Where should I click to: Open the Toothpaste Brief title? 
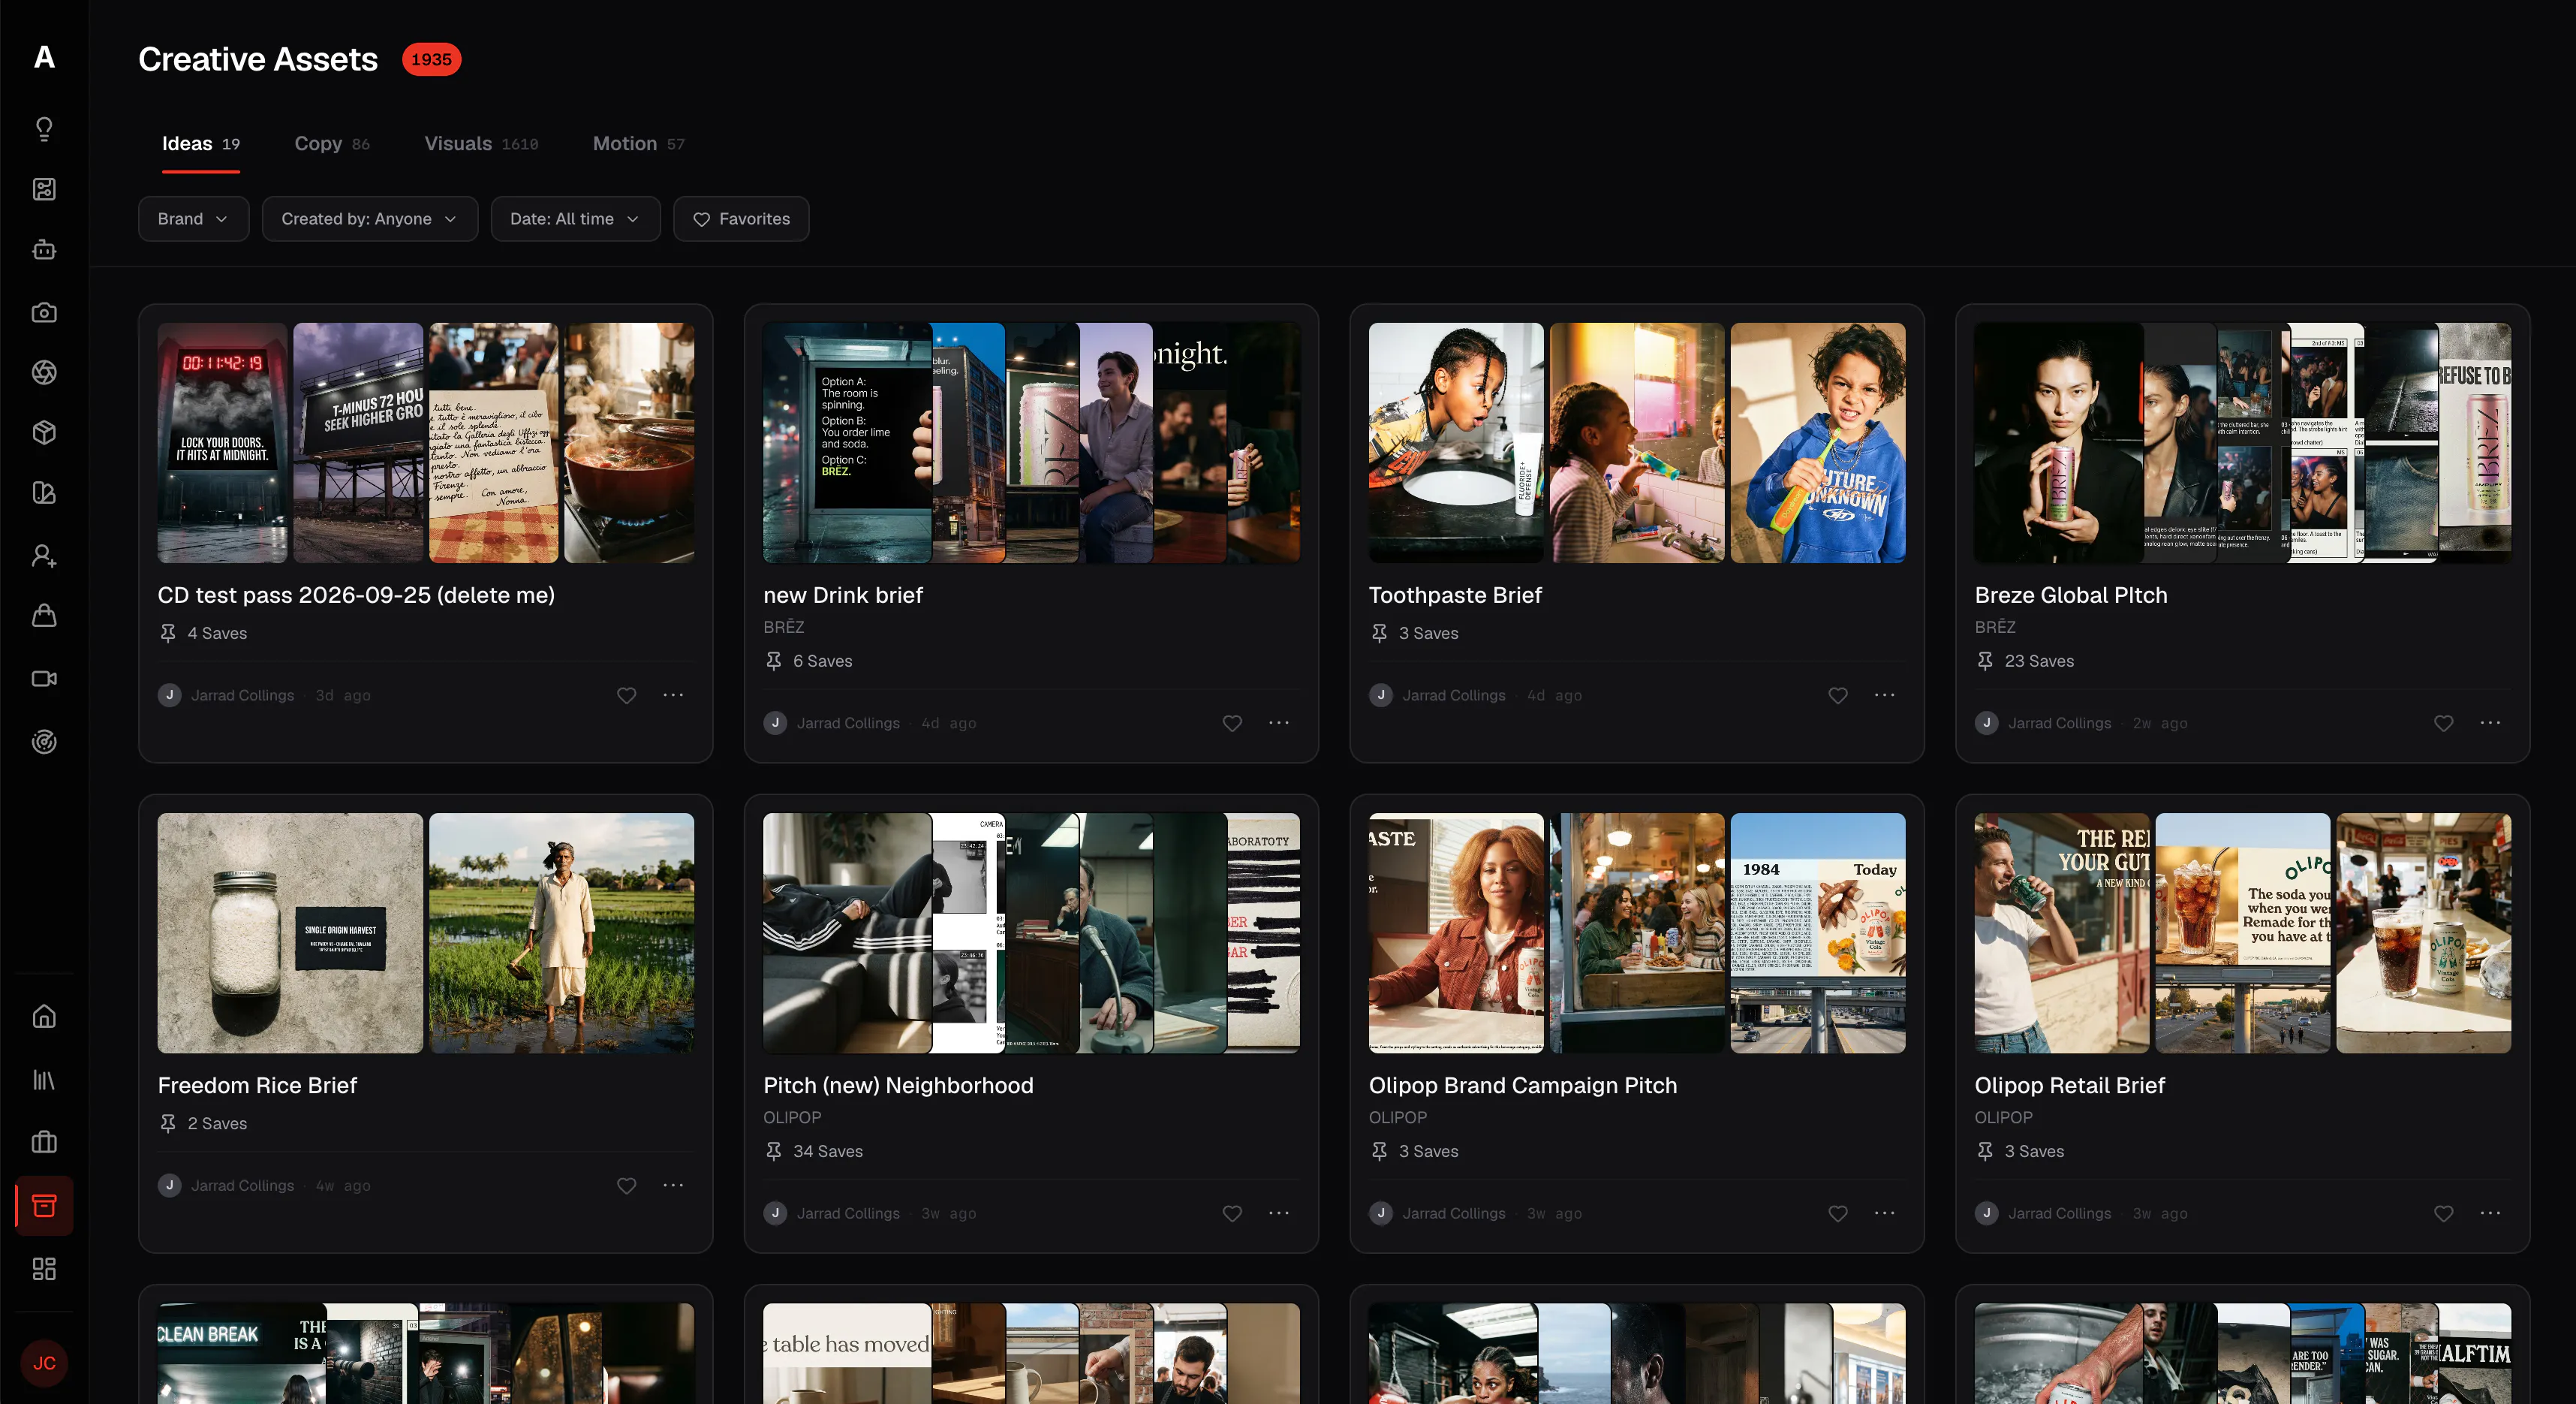[x=1455, y=595]
